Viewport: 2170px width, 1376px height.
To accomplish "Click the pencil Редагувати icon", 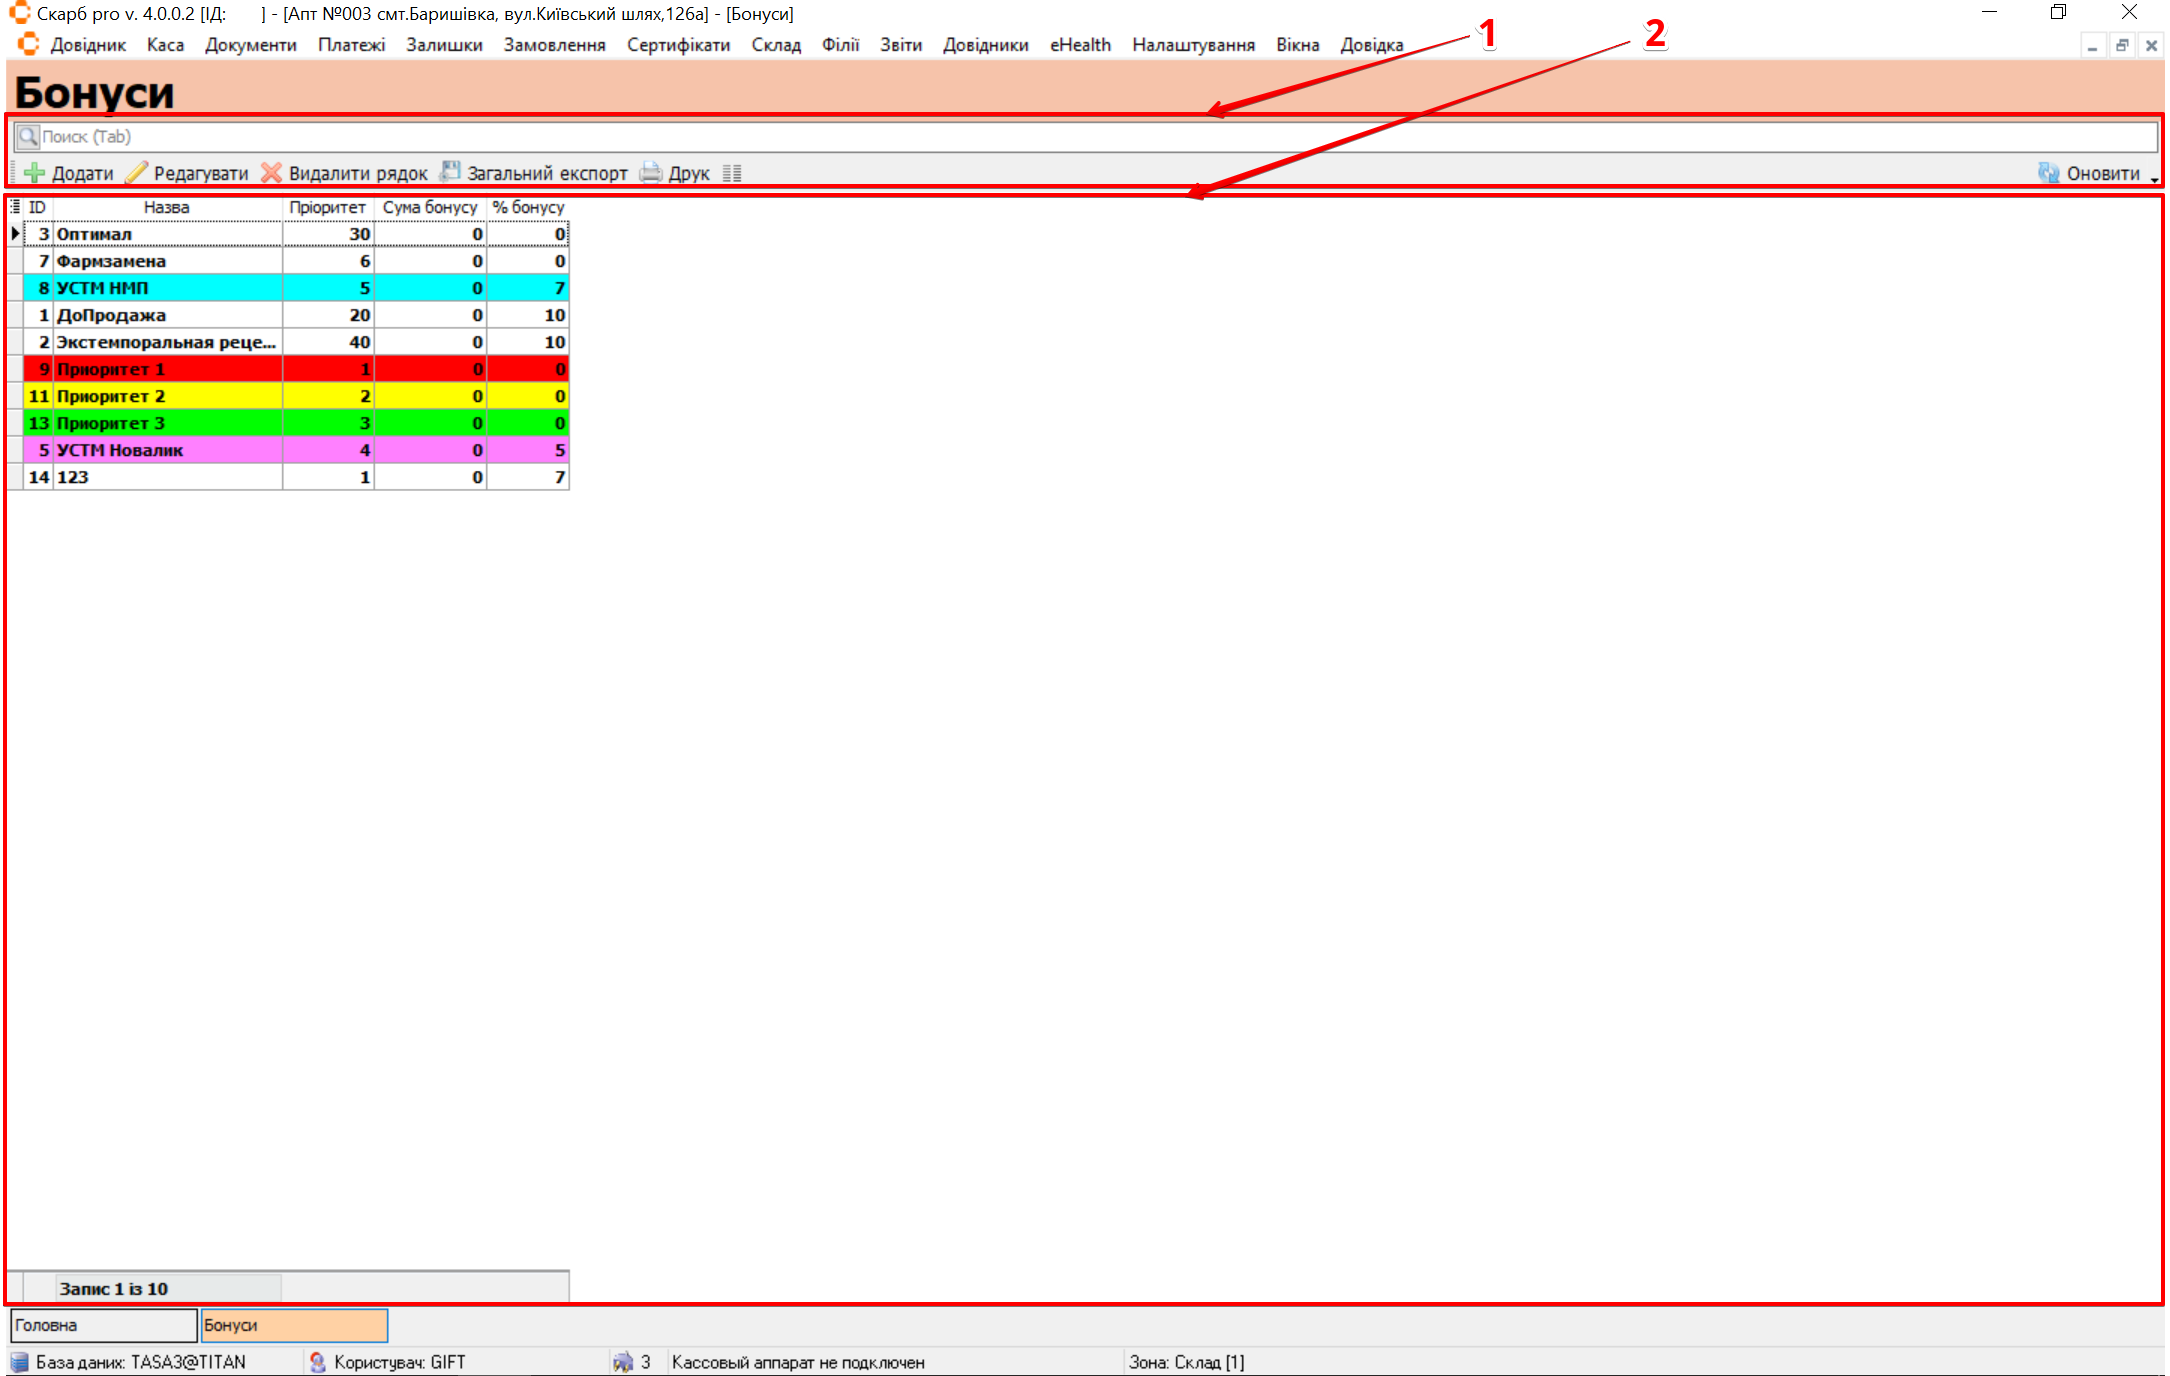I will [137, 173].
